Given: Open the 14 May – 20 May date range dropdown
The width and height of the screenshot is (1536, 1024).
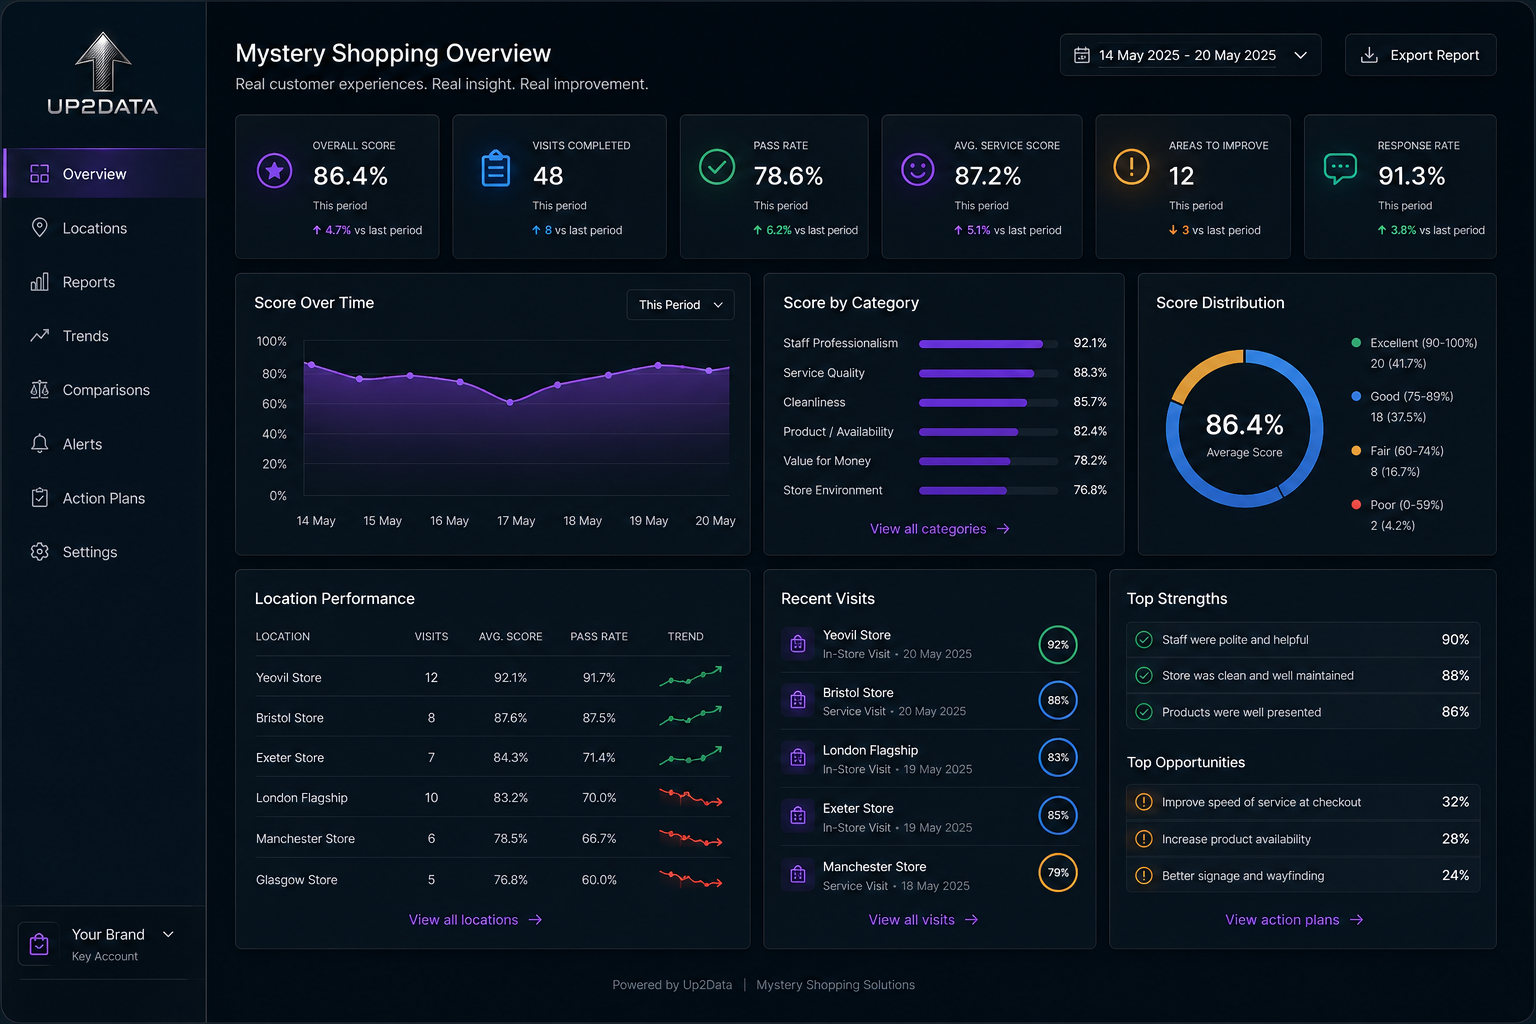Looking at the screenshot, I should coord(1190,55).
